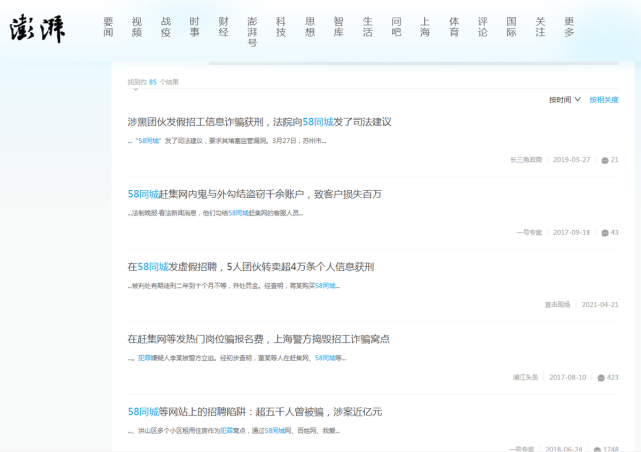This screenshot has width=641, height=452.
Task: Open the 智库 nav item
Action: point(338,27)
